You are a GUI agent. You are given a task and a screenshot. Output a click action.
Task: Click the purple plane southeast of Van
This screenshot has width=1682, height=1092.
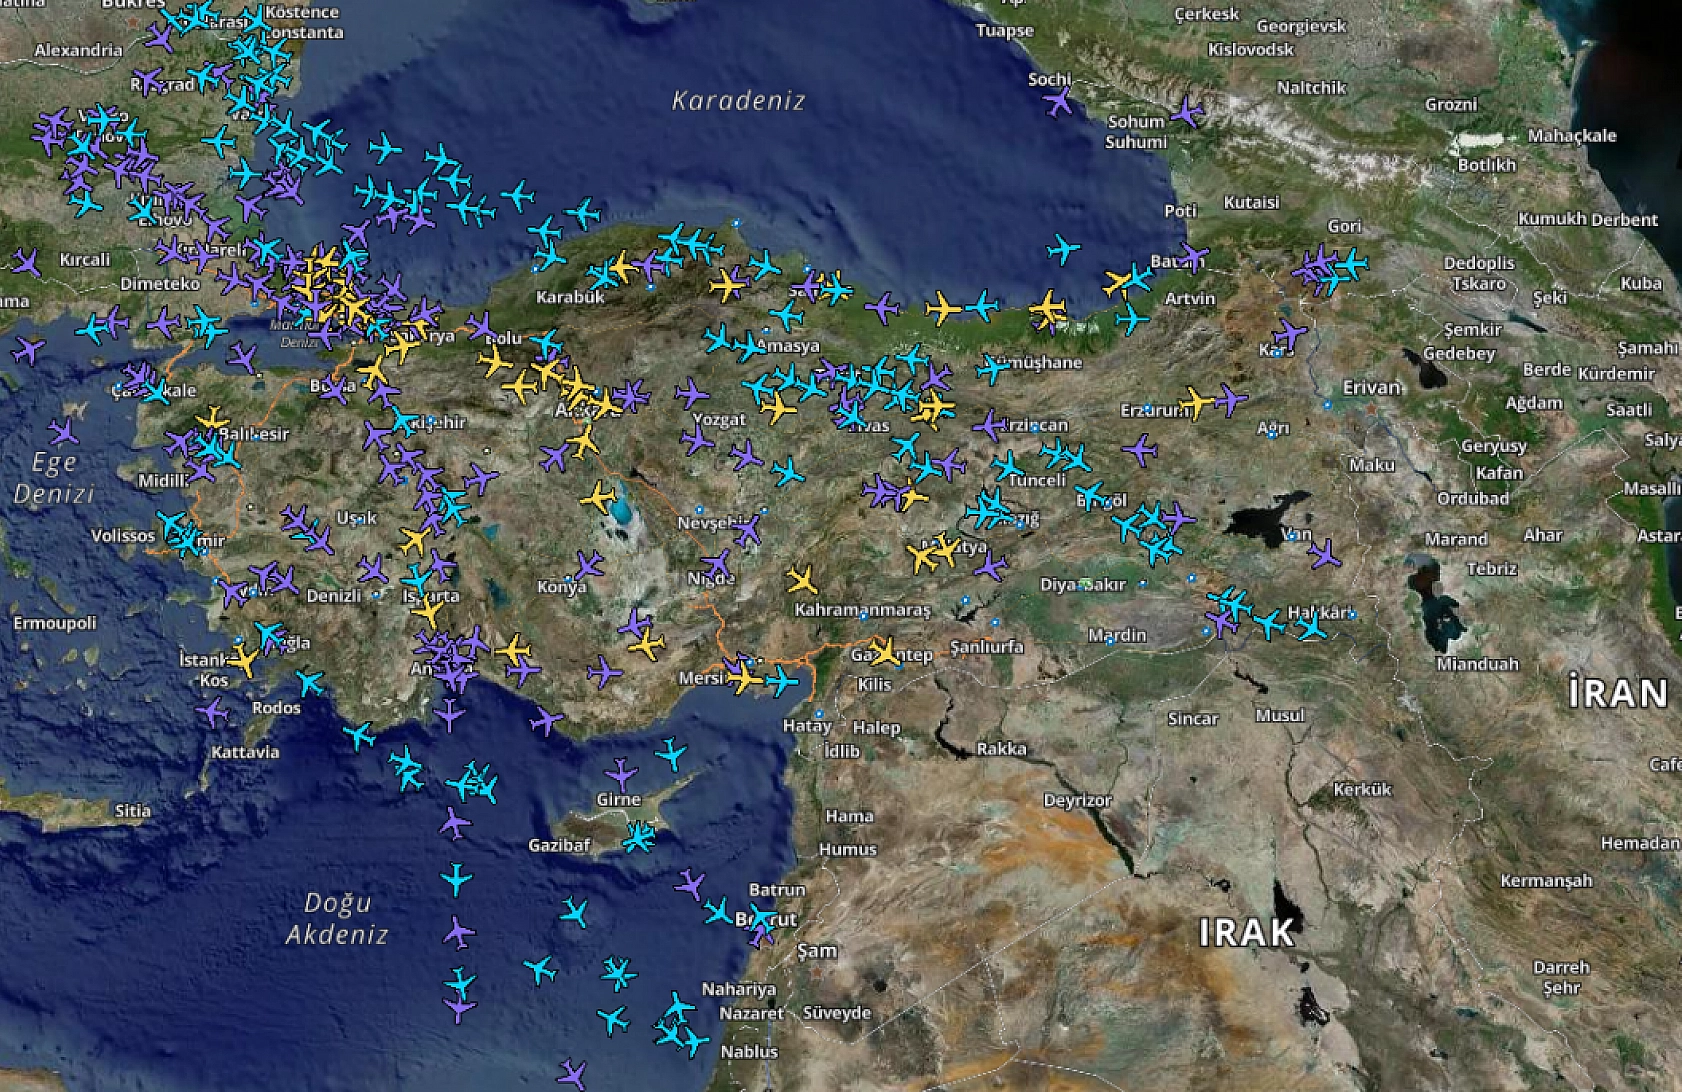tap(1324, 554)
